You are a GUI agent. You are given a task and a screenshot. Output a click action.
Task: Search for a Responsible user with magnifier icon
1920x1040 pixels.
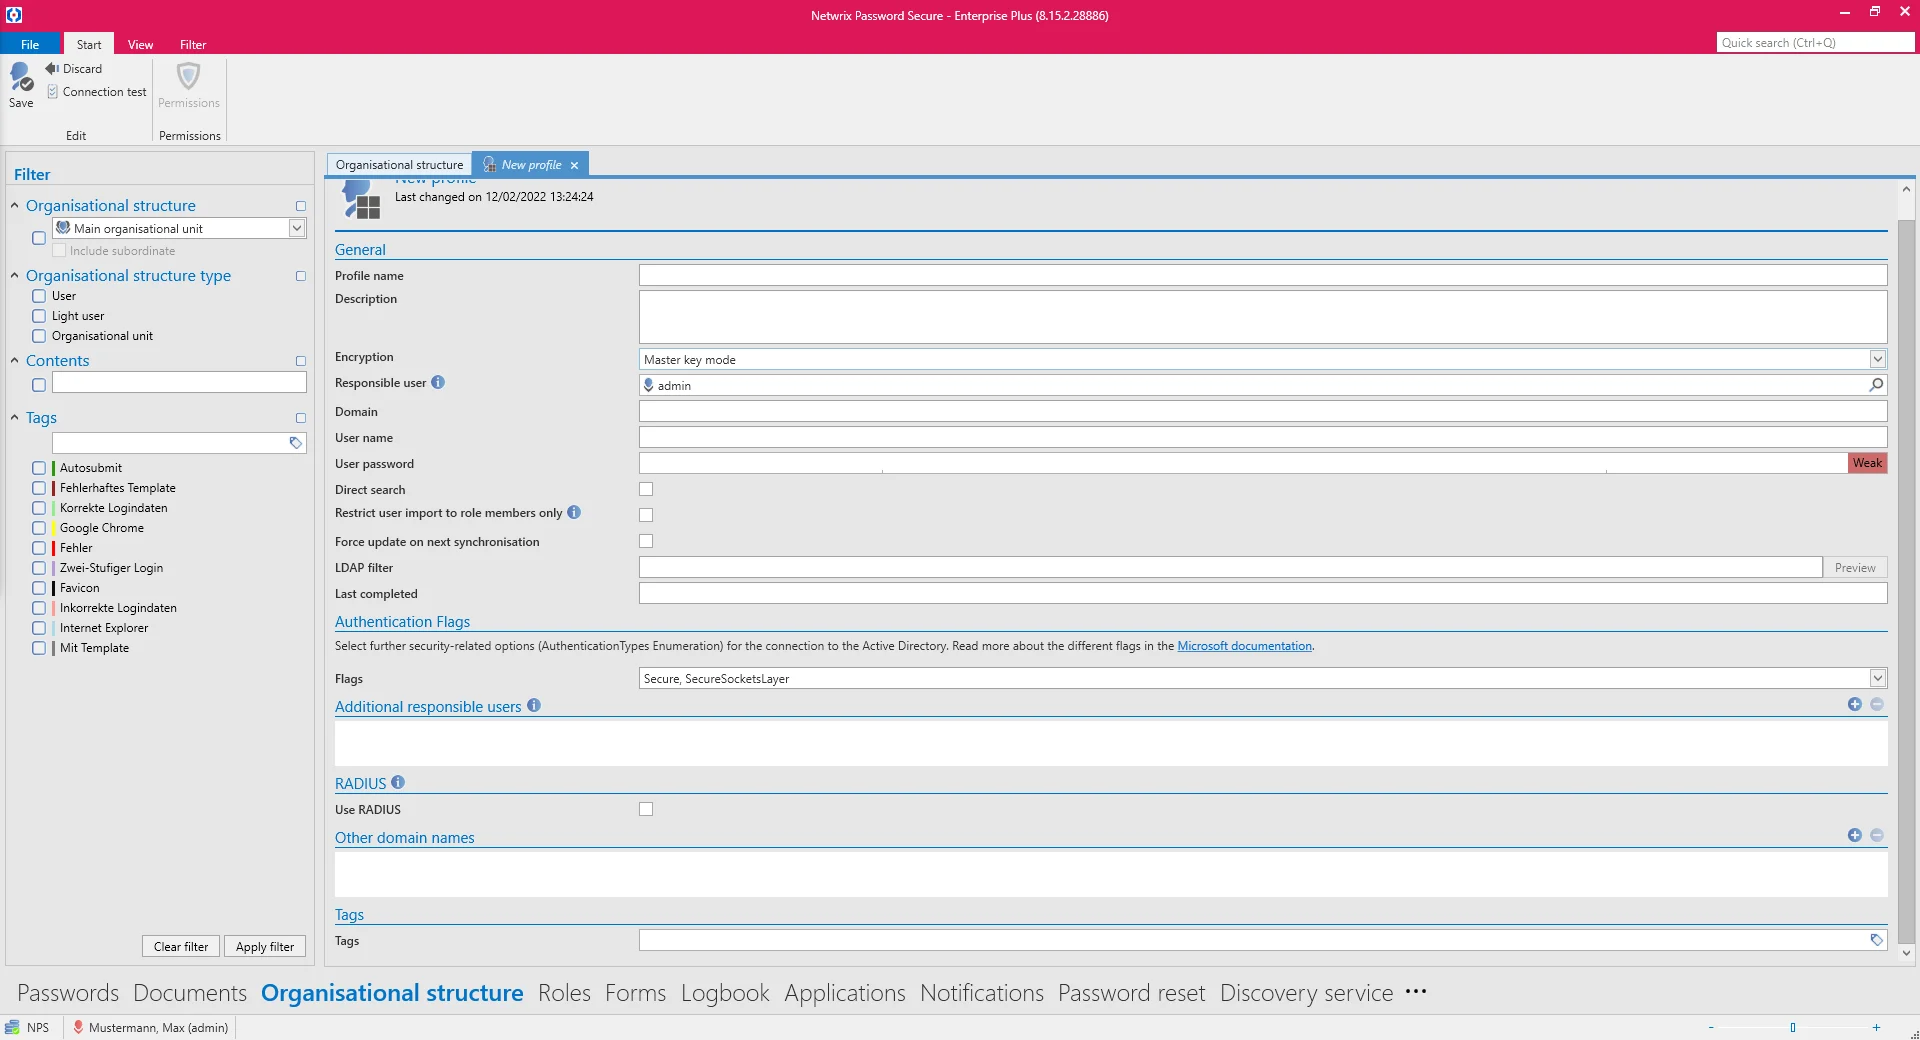[x=1876, y=385]
